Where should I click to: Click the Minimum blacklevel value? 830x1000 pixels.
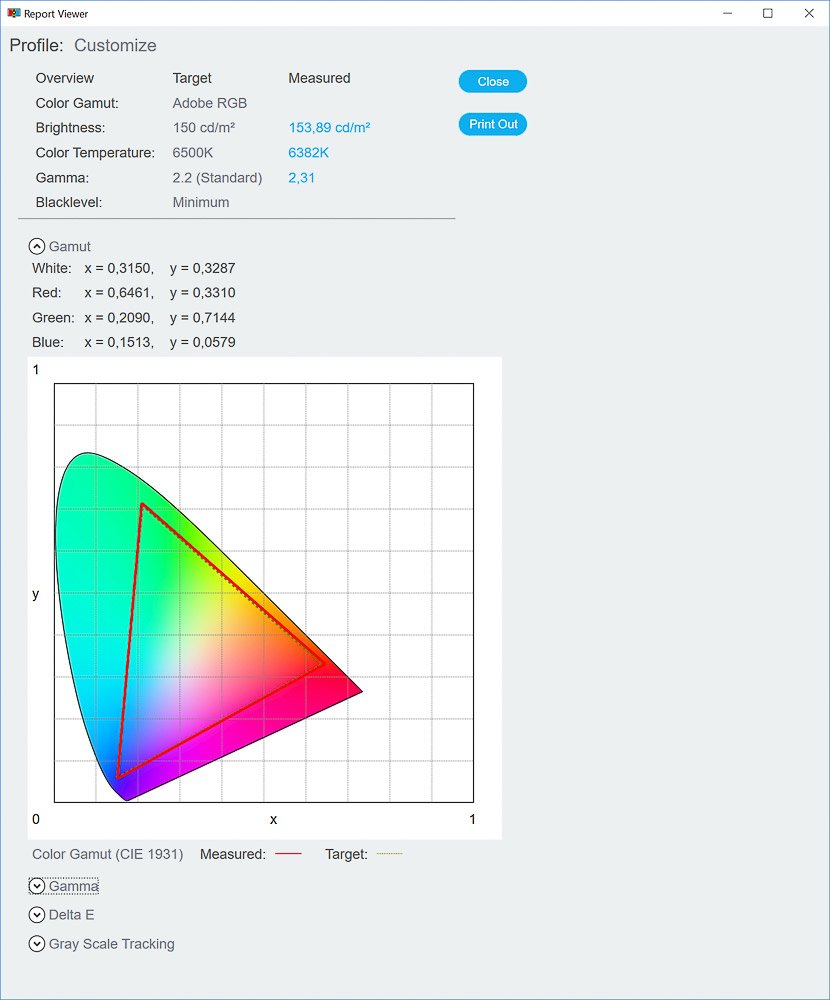coord(200,202)
